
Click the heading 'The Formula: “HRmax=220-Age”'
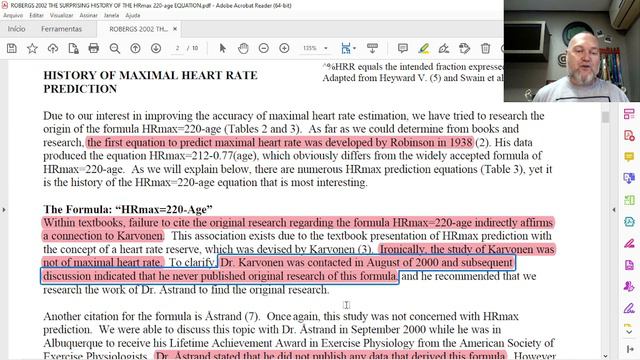click(x=128, y=209)
